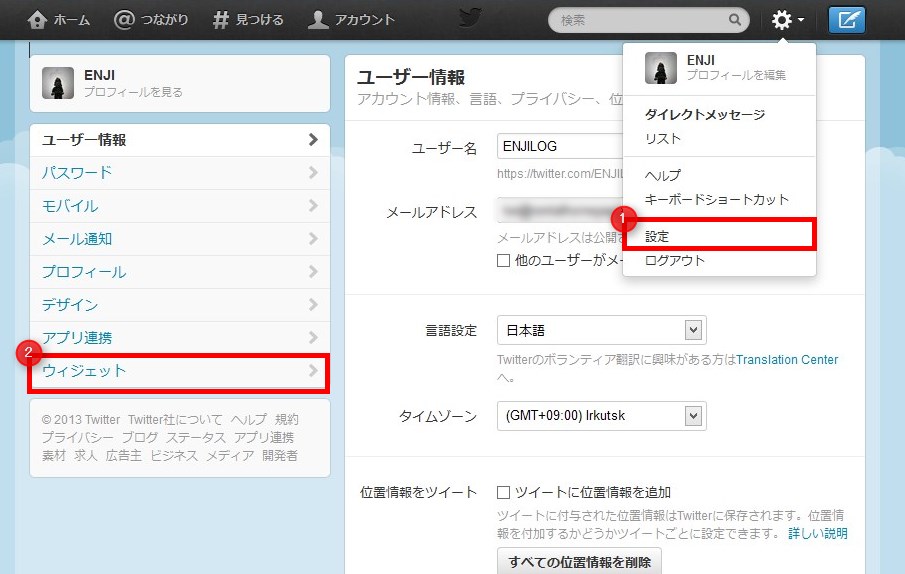Click 求人 footer link

(85, 456)
